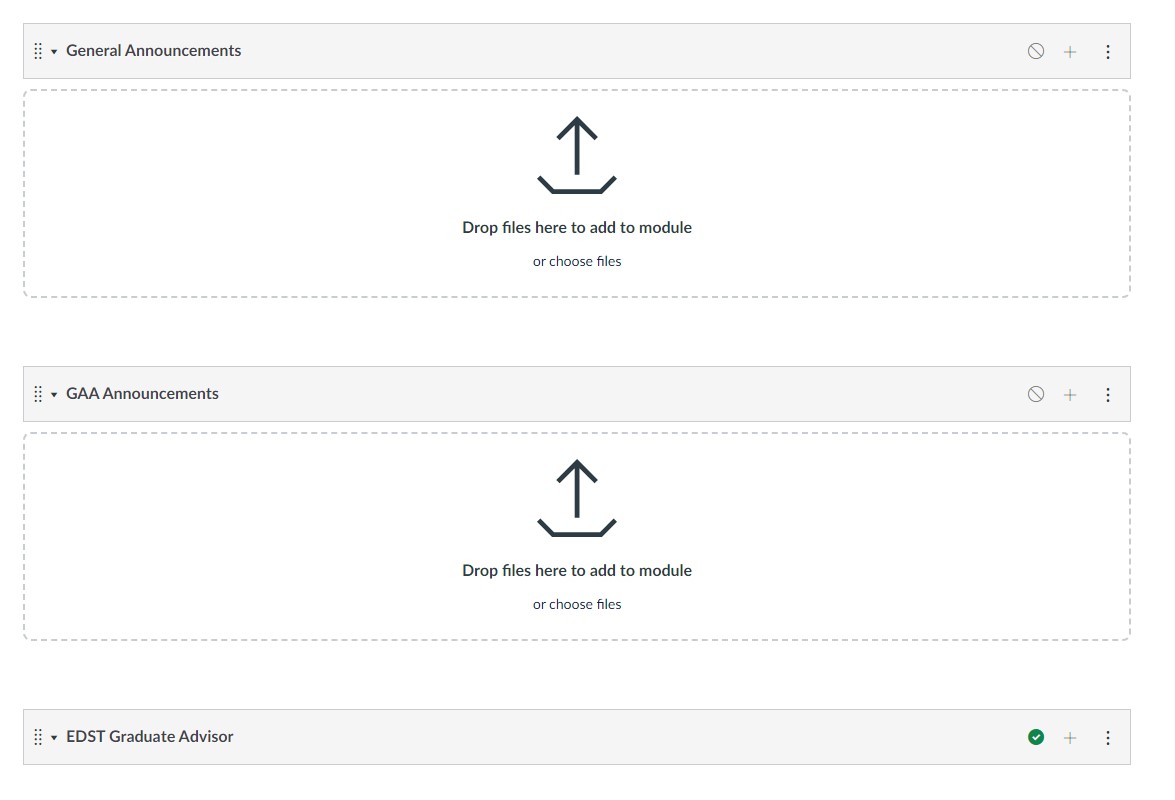Open General Announcements module options menu
The height and width of the screenshot is (800, 1175).
click(x=1108, y=51)
